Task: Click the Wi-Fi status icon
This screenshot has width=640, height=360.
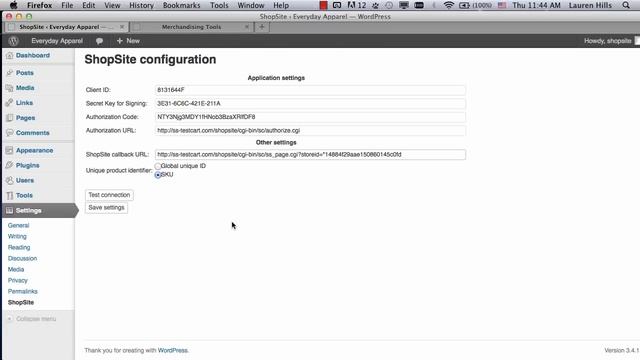Action: click(449, 5)
